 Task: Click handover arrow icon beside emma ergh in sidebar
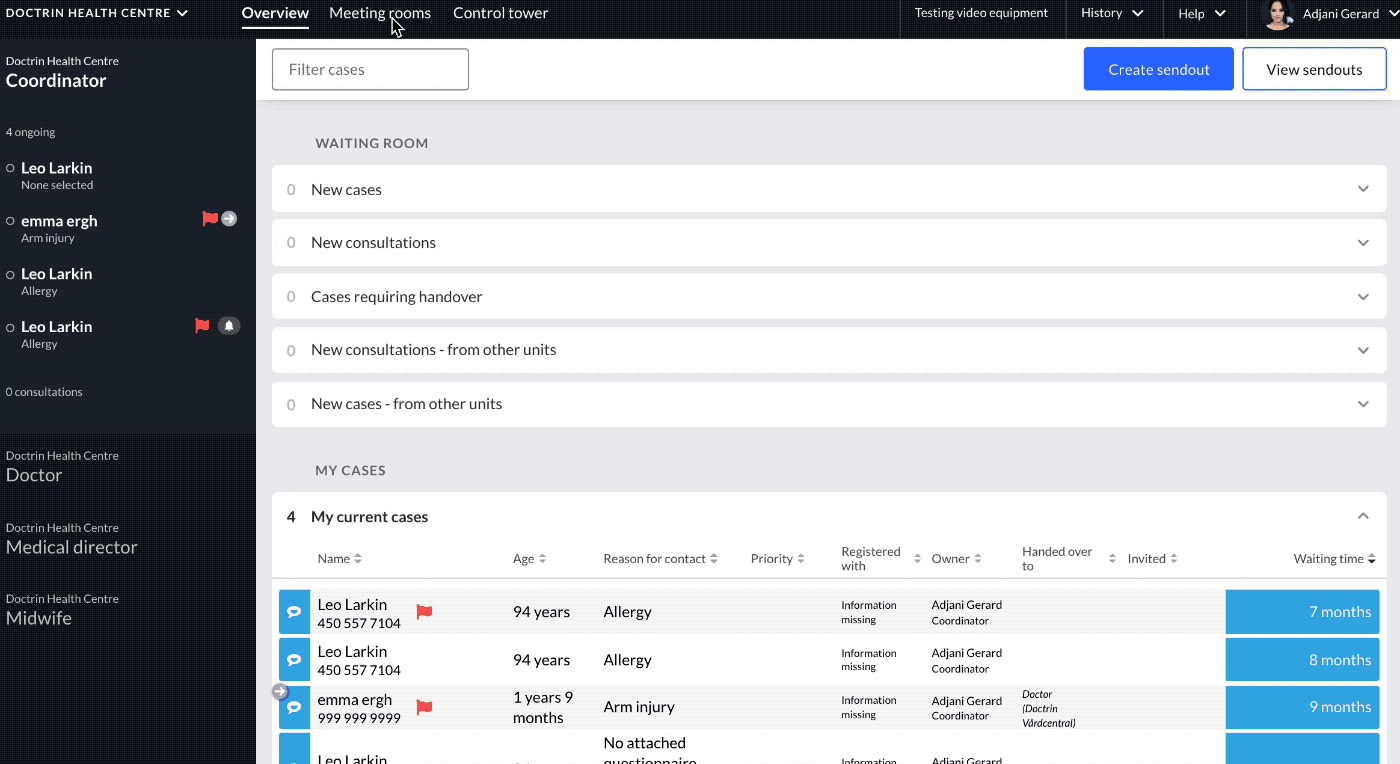(229, 218)
